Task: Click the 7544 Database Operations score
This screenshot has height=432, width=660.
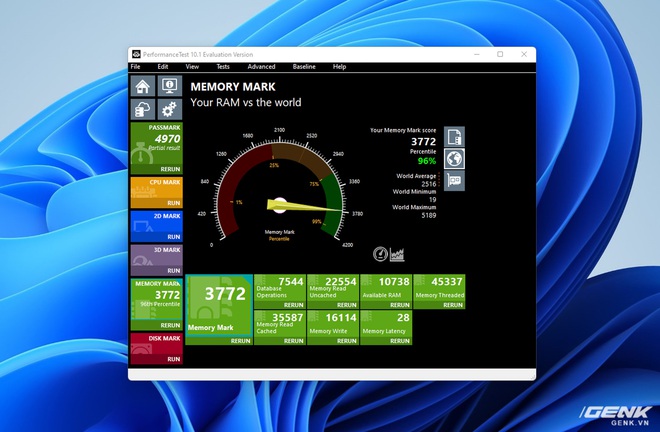Action: pos(291,281)
